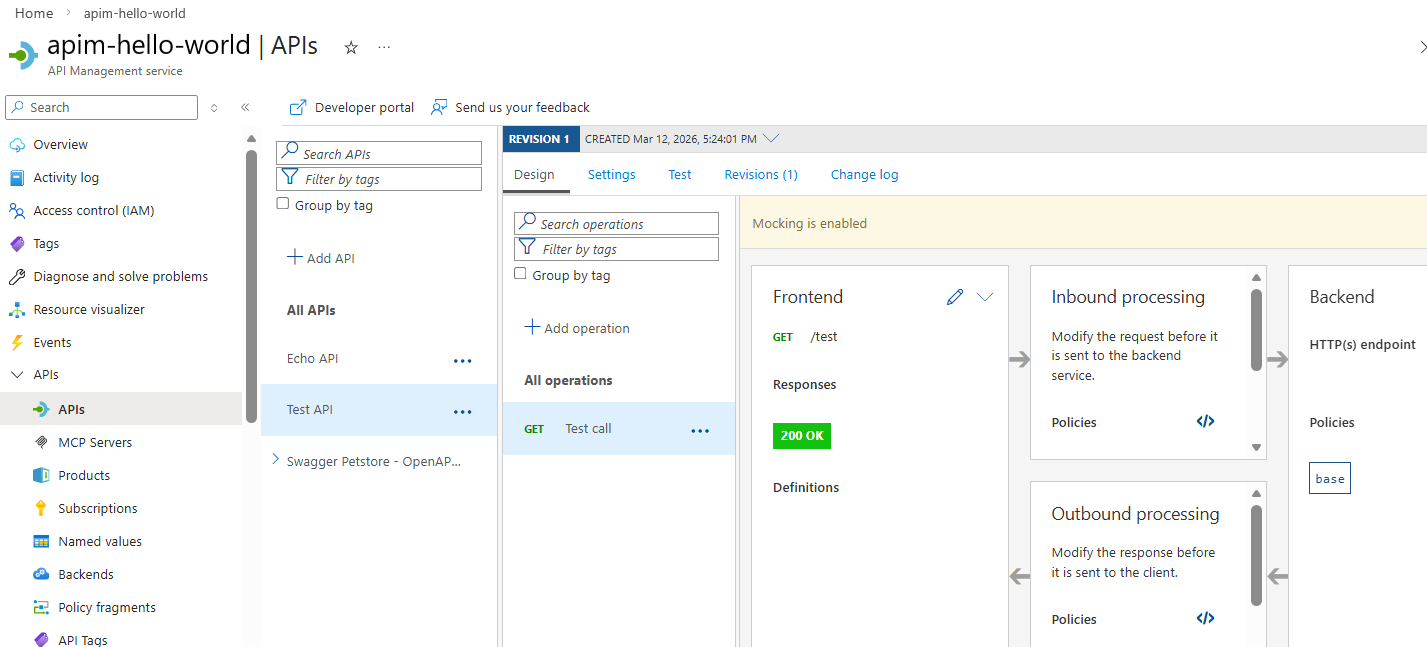Collapse the sidebar with double-chevron icon

pos(245,108)
